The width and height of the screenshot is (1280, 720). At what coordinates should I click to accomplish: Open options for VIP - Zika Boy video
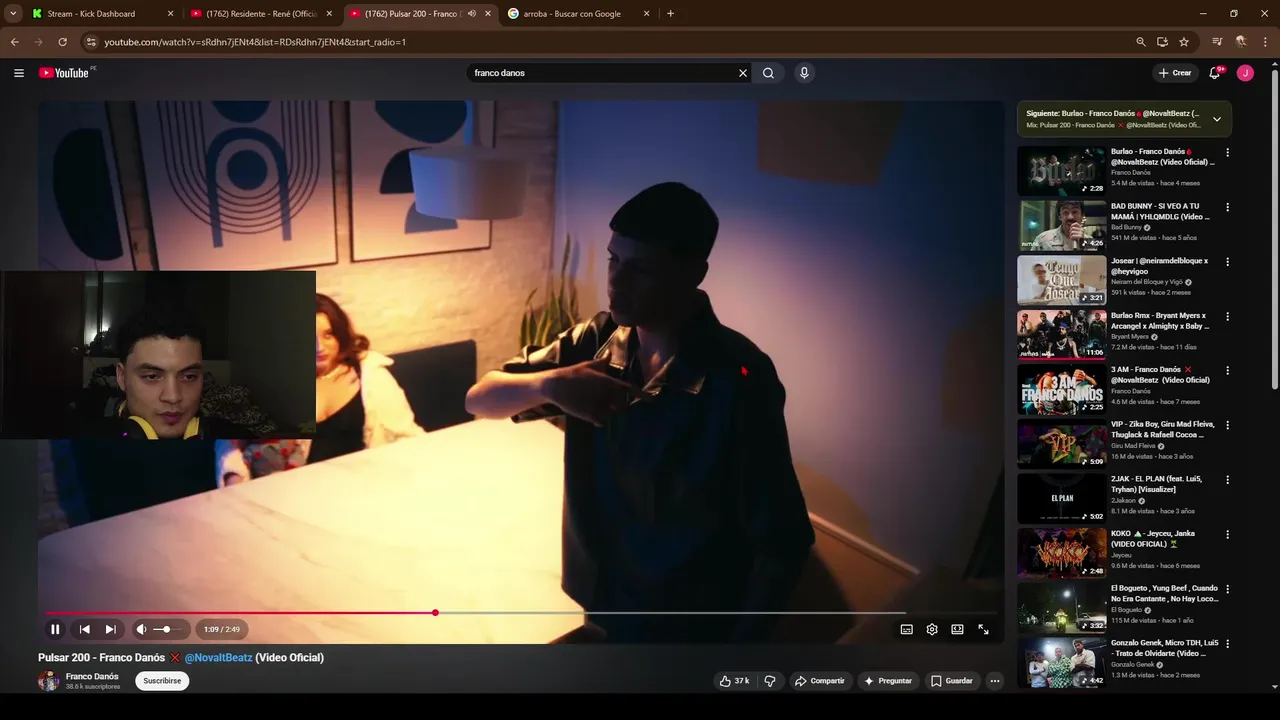pyautogui.click(x=1227, y=425)
